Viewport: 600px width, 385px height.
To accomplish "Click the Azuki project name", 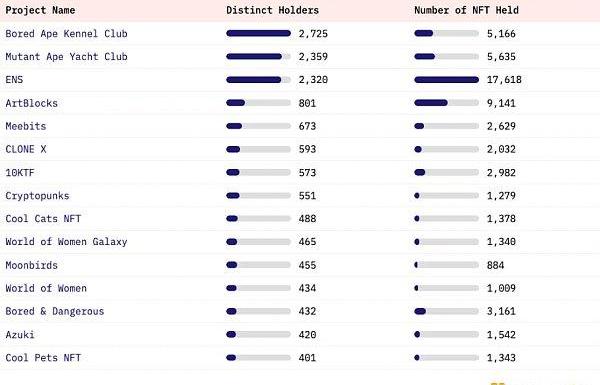I will (20, 334).
